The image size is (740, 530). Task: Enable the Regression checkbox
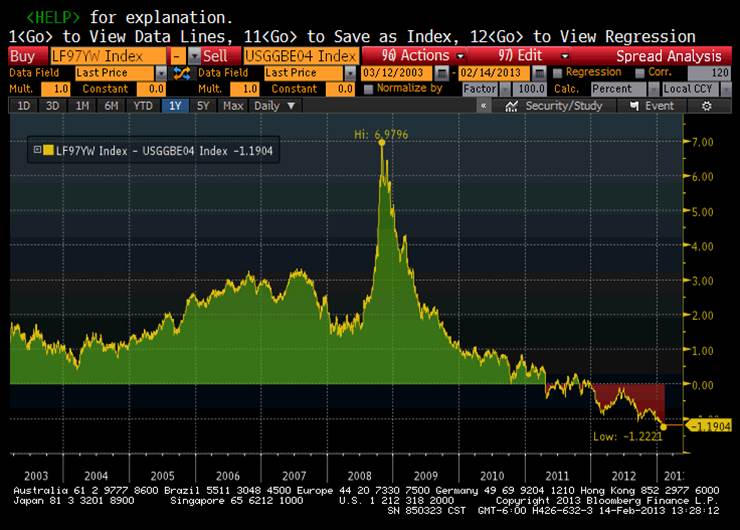tap(558, 73)
